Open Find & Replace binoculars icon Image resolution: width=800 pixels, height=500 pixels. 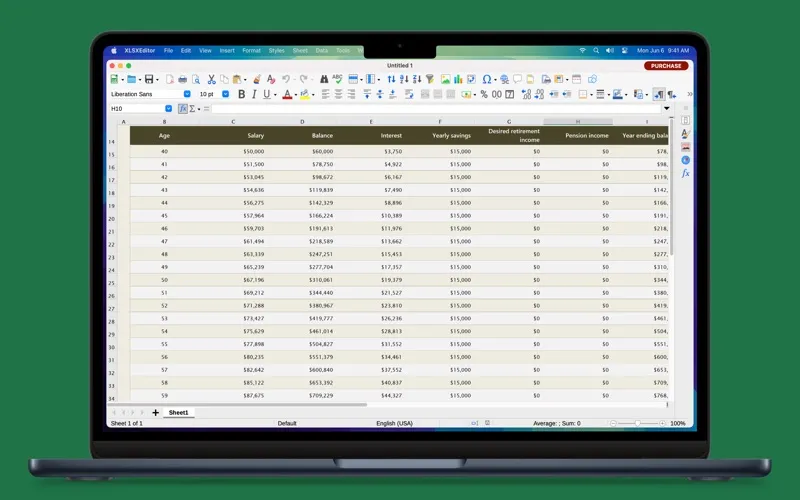(x=324, y=79)
